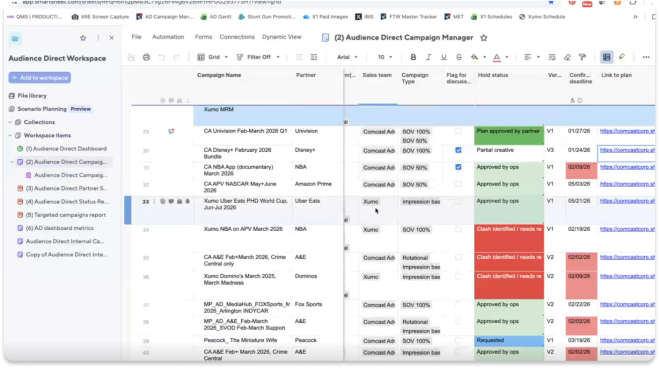Viewport: 660px width, 368px height.
Task: Open the Filter Off dropdown
Action: tap(258, 57)
